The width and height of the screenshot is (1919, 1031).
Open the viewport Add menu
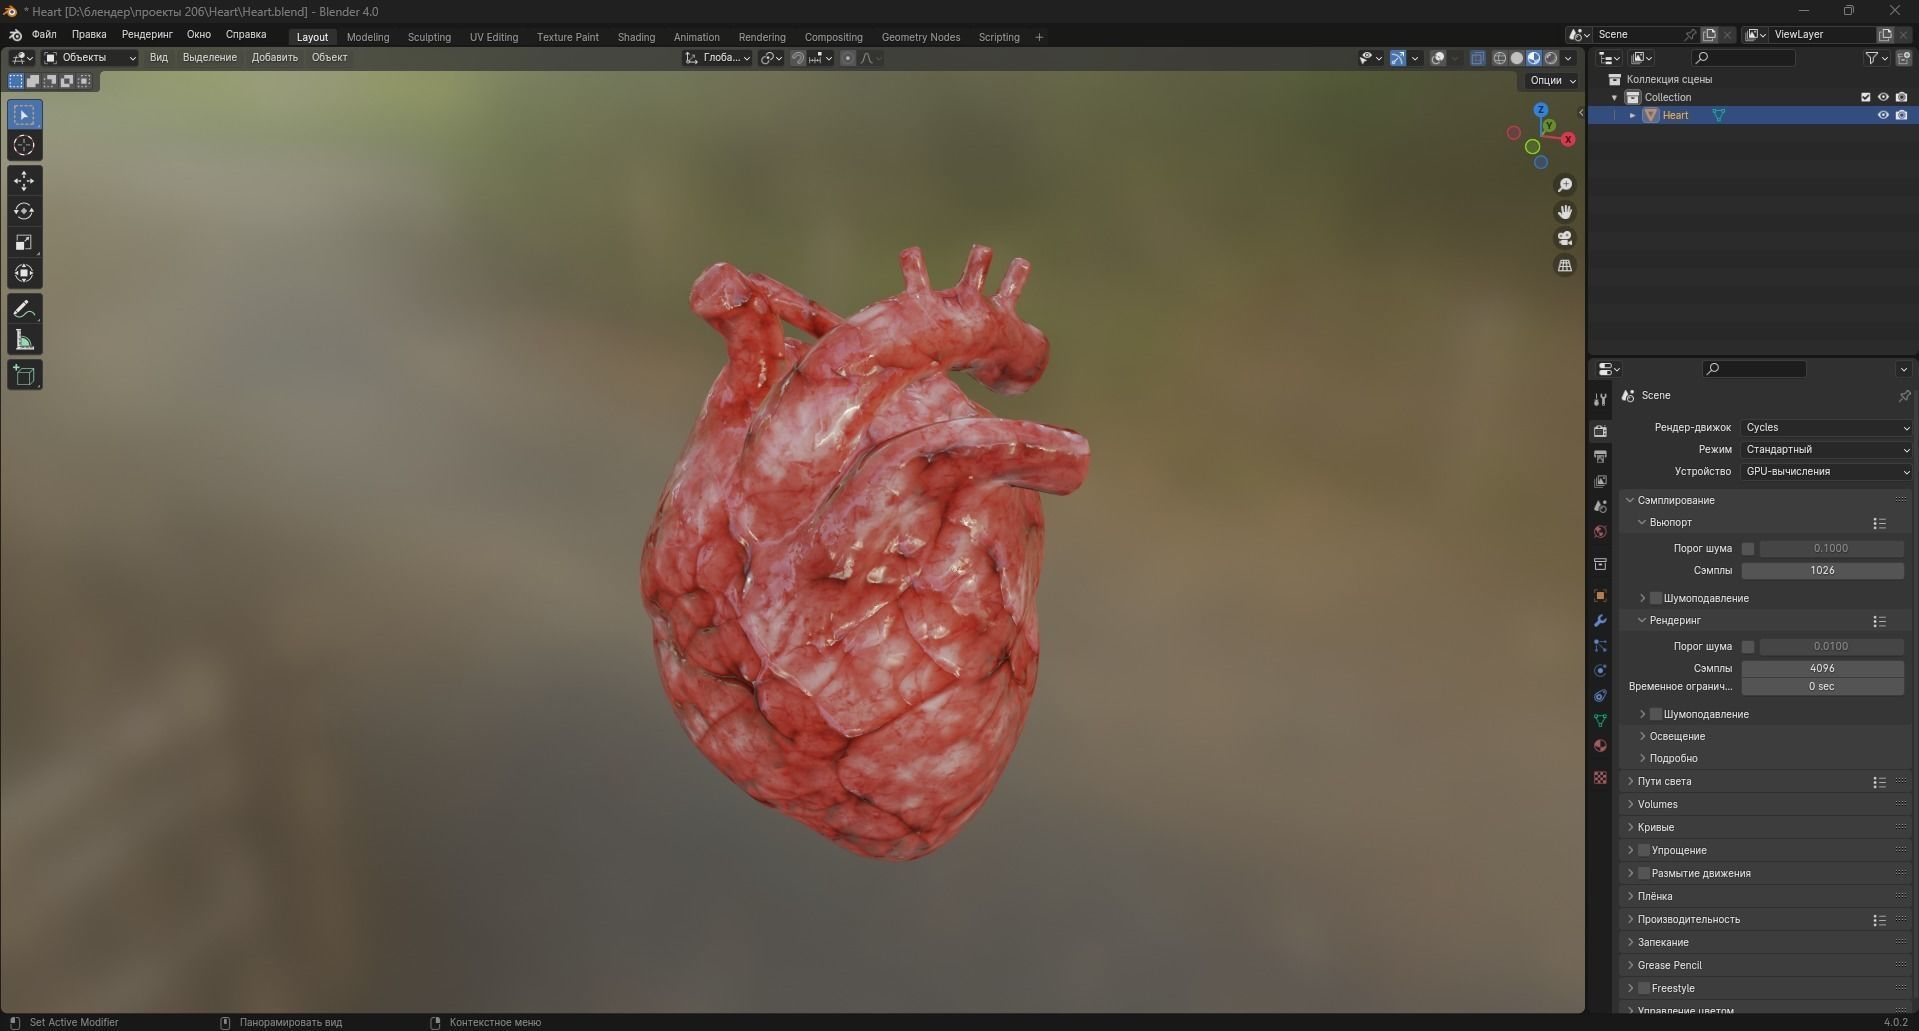coord(275,58)
